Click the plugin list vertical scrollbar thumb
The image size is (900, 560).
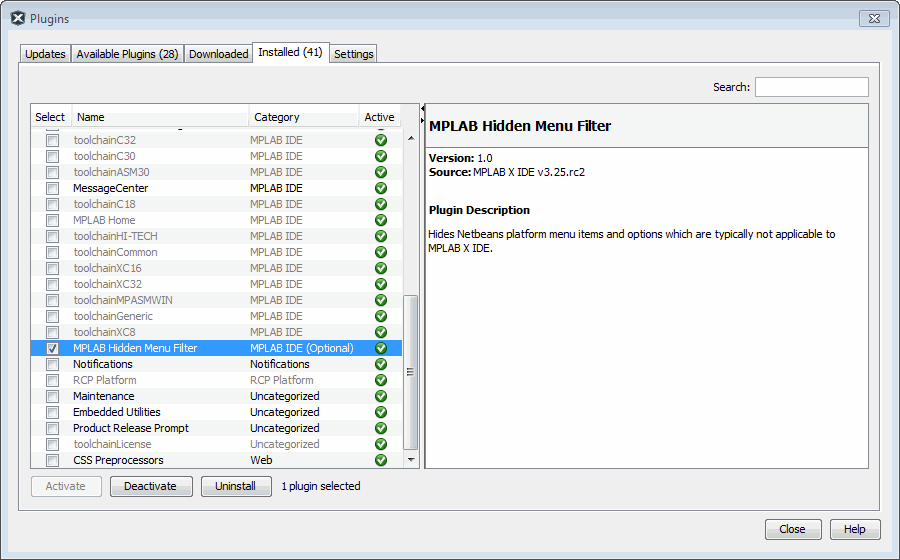pyautogui.click(x=410, y=372)
